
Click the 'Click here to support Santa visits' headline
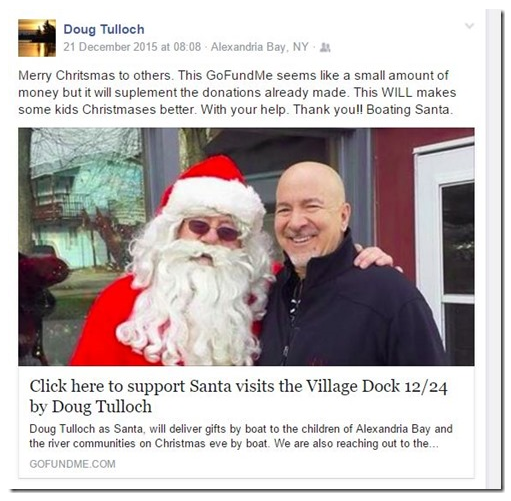(x=238, y=387)
